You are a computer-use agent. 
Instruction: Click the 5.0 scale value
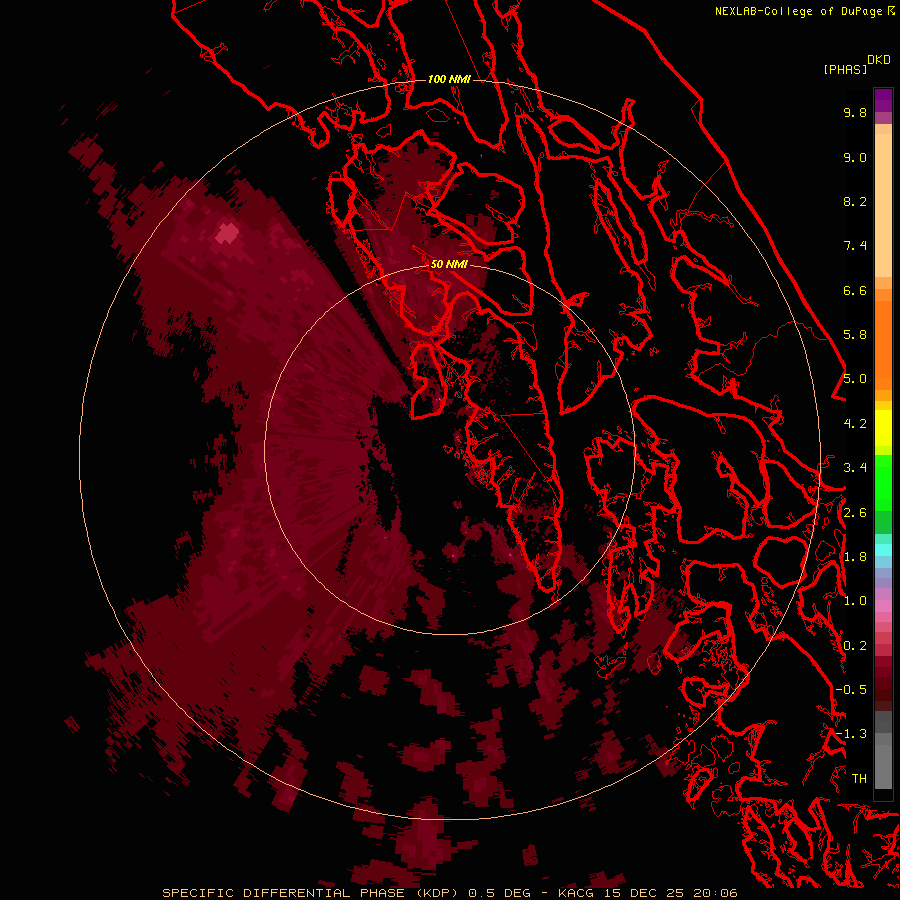pyautogui.click(x=855, y=379)
